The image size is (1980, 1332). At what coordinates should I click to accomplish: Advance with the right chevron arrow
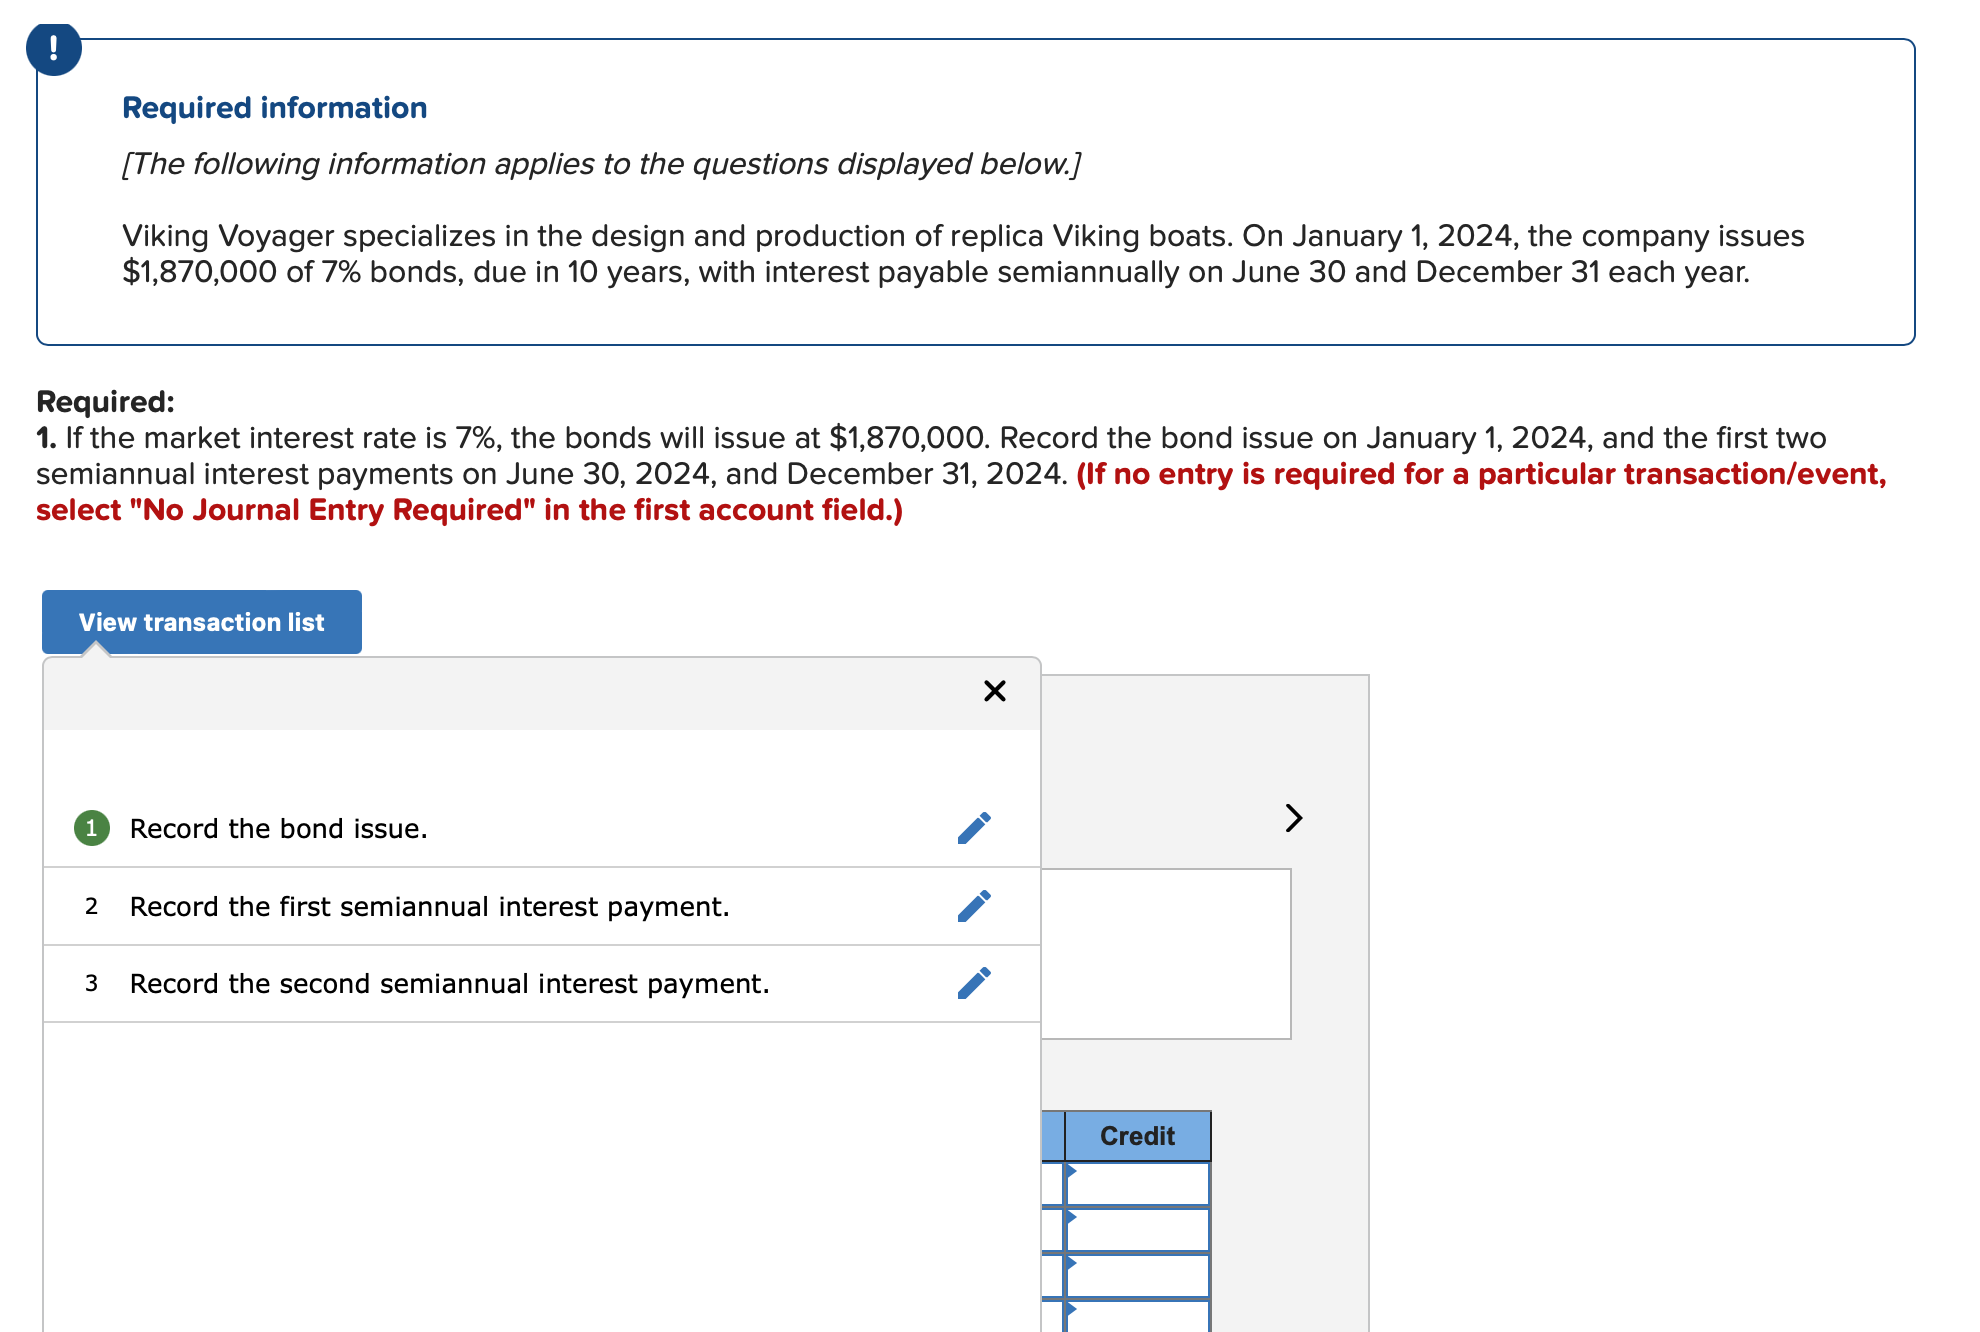pyautogui.click(x=1293, y=818)
